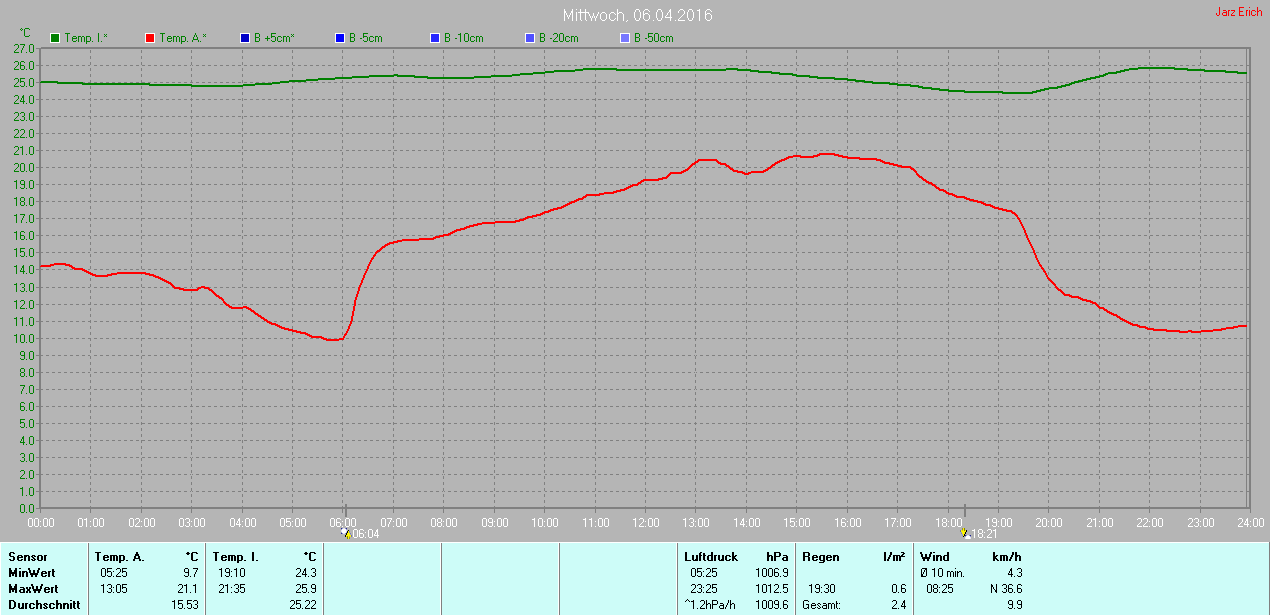1270x615 pixels.
Task: Click the Temp. A. column header
Action: pyautogui.click(x=120, y=557)
